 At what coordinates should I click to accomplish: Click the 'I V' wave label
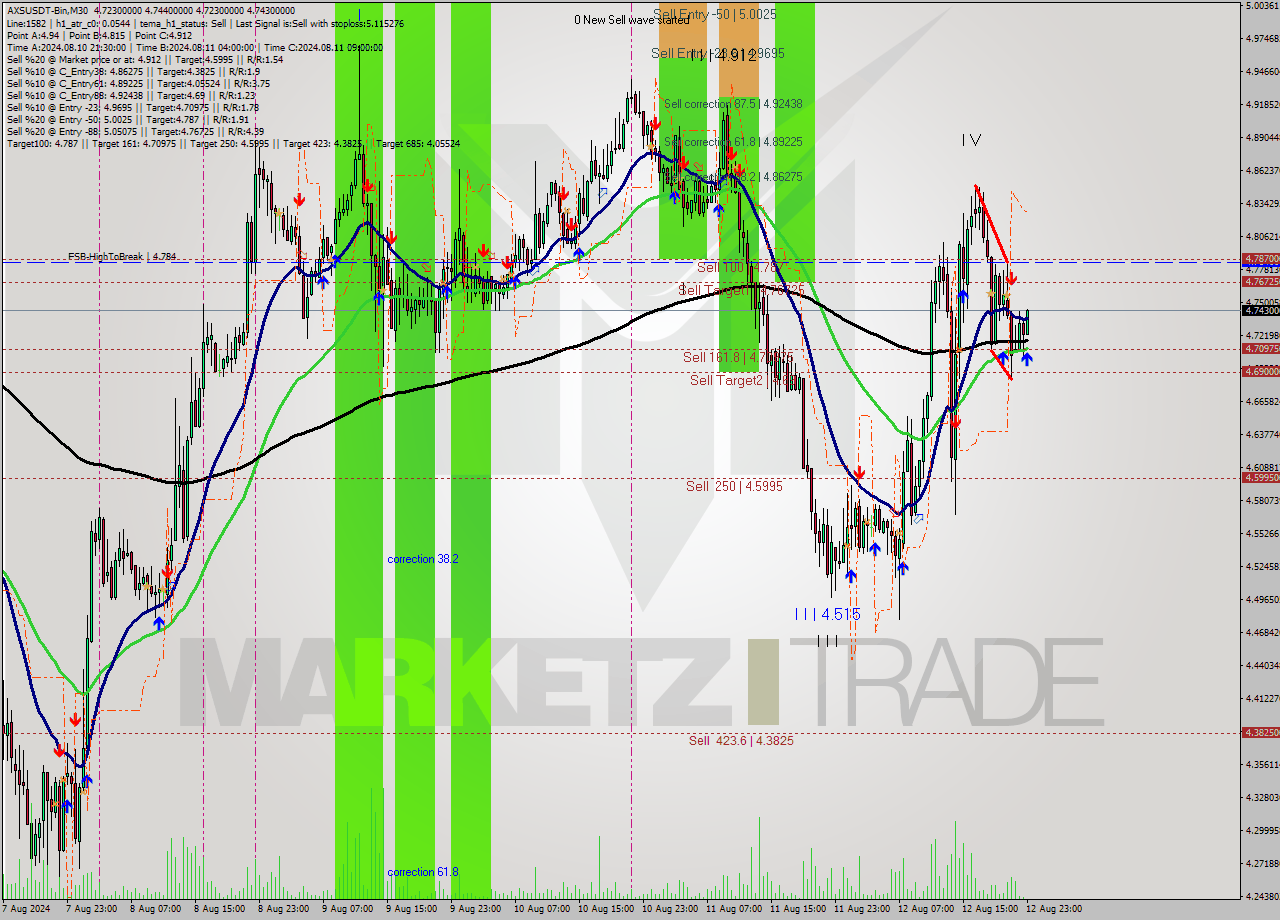(x=970, y=141)
